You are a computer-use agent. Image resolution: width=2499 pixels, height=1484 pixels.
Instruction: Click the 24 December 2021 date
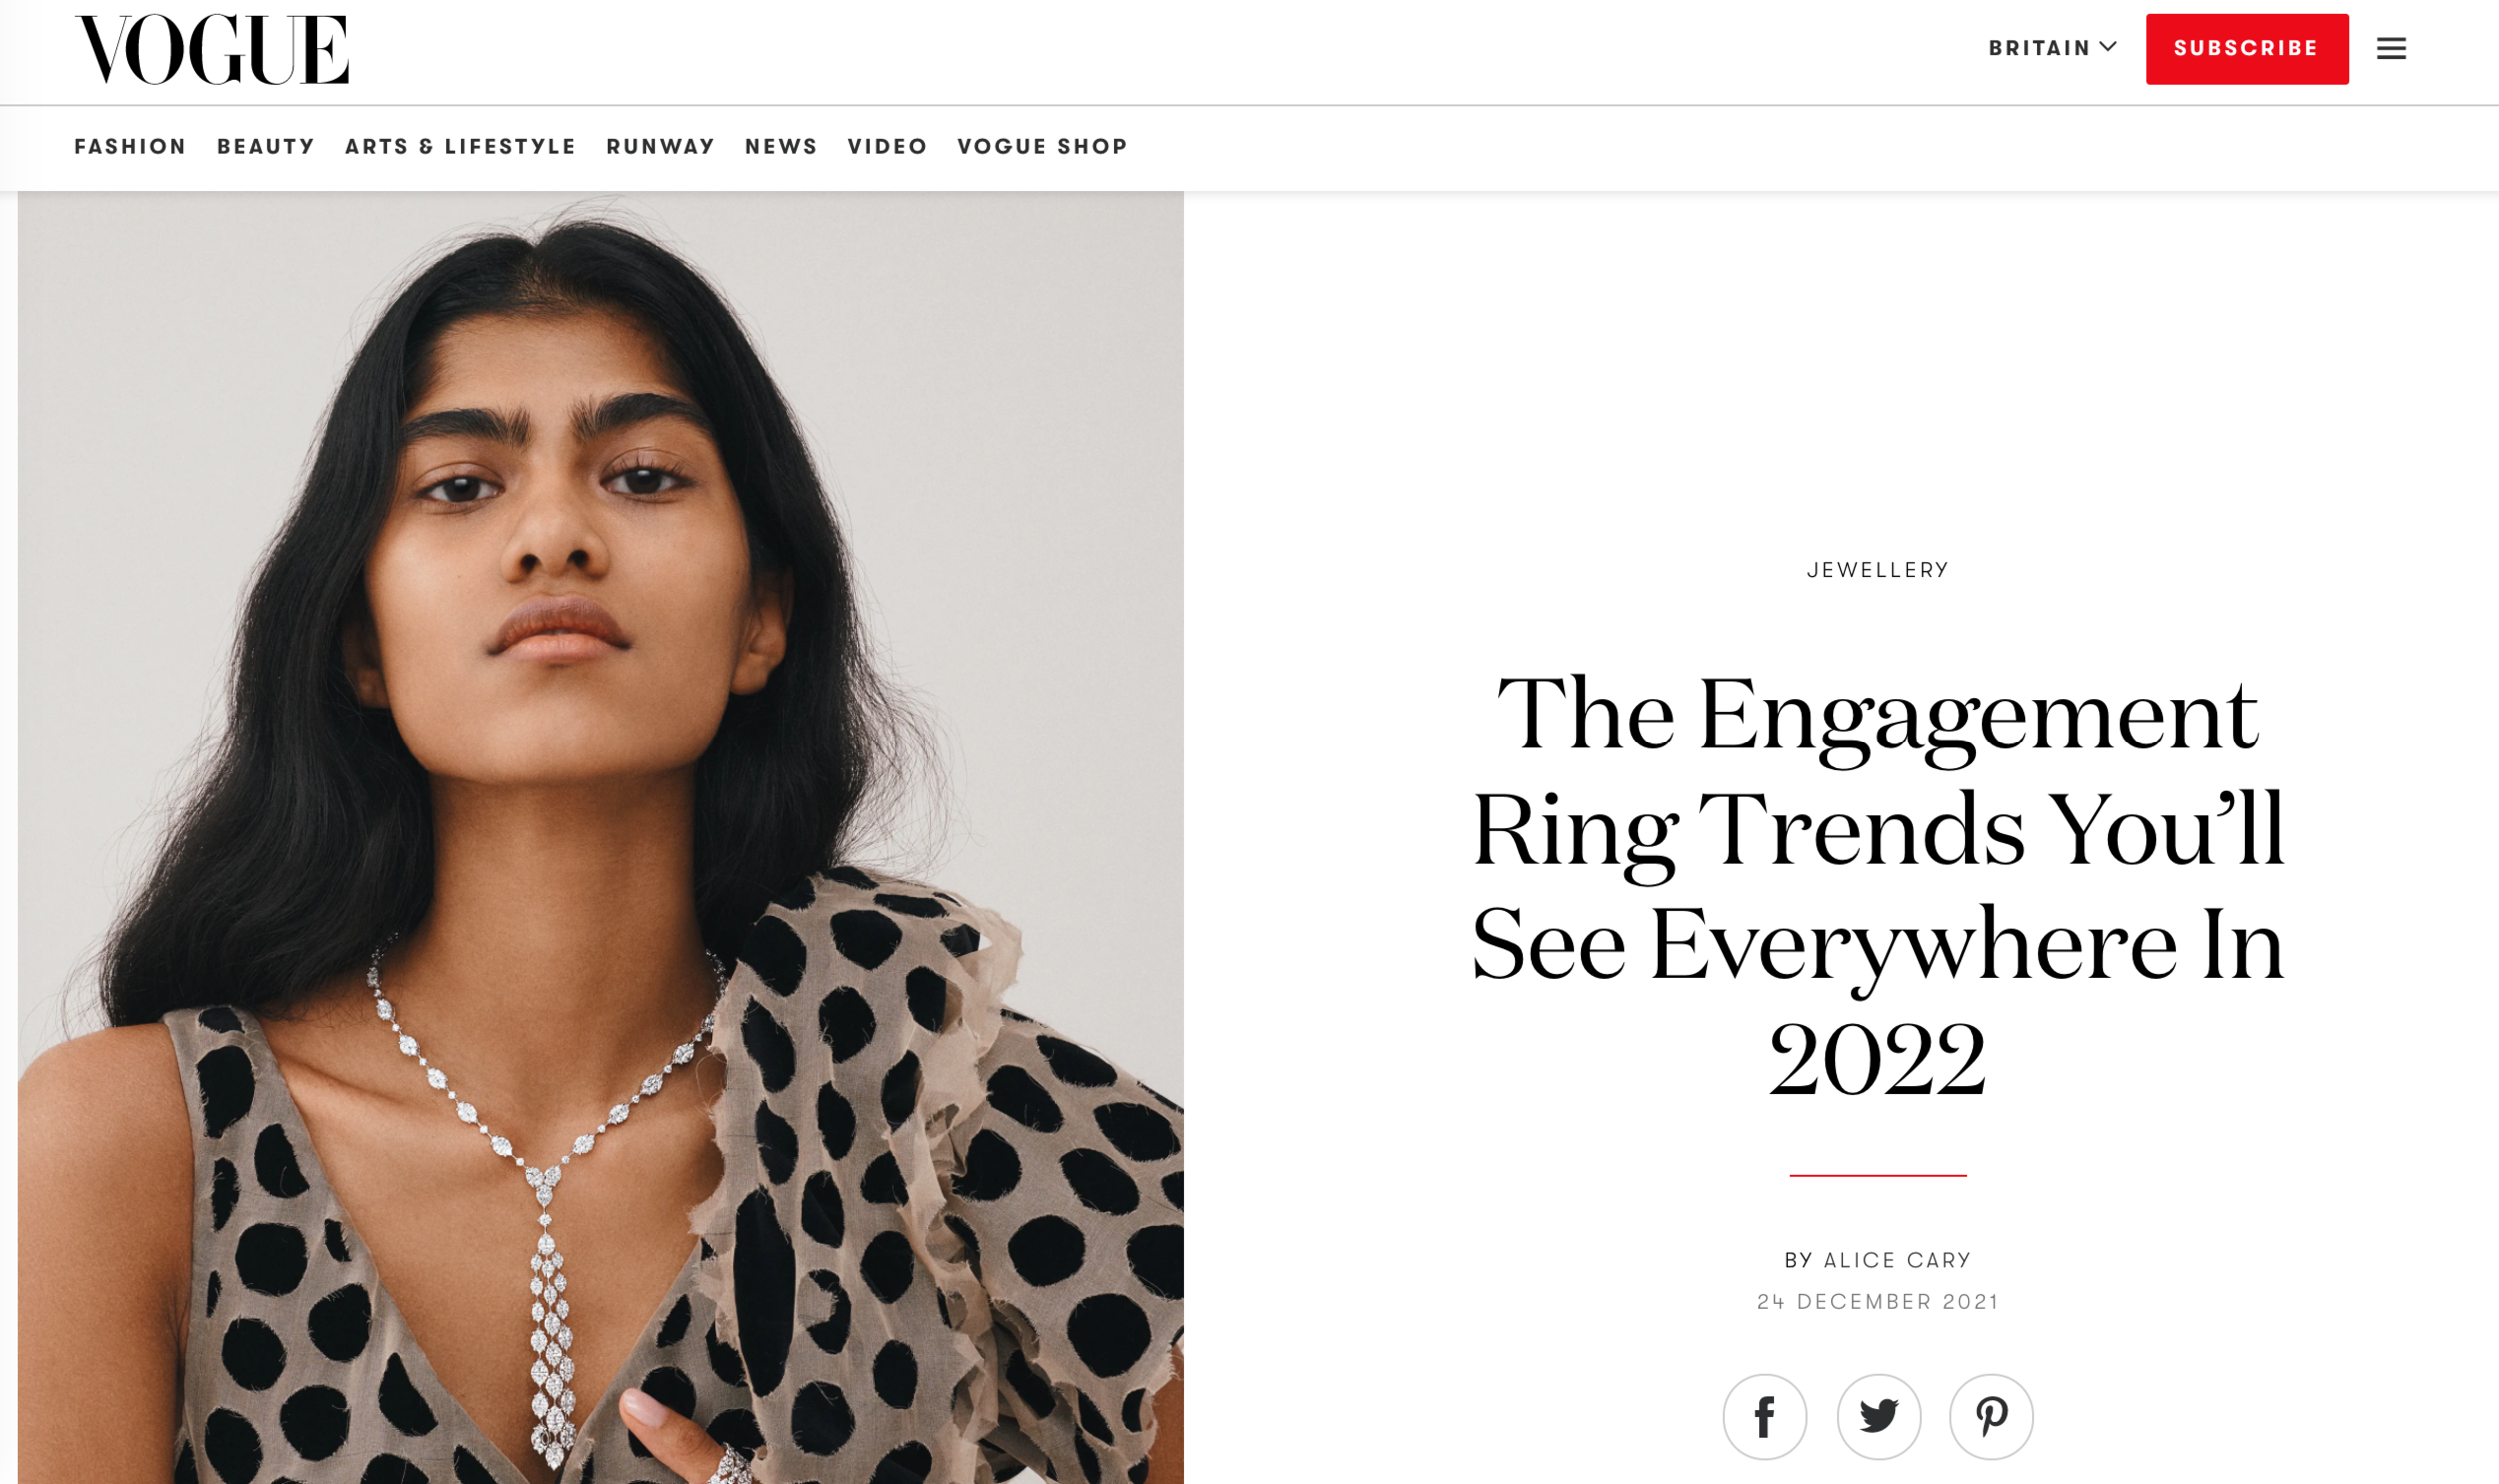point(1878,1301)
